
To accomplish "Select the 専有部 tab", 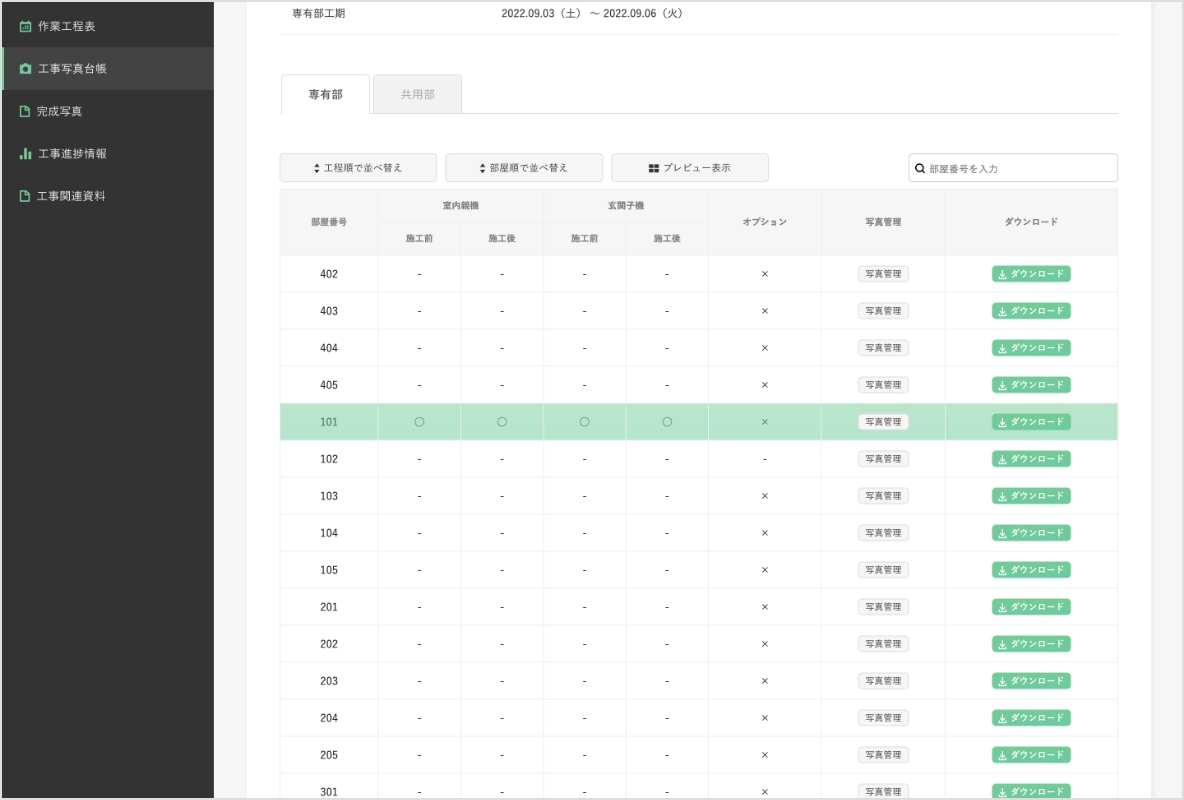I will 325,94.
